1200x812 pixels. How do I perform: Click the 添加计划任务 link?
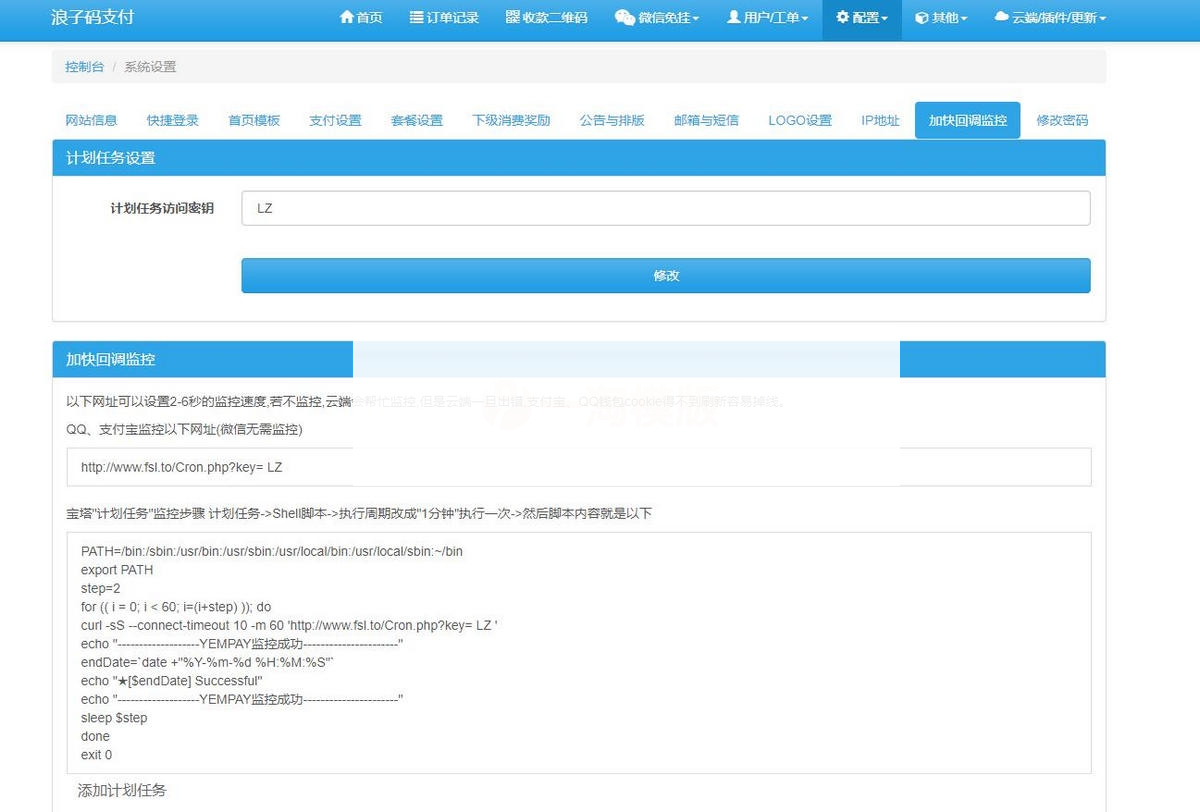[x=120, y=789]
